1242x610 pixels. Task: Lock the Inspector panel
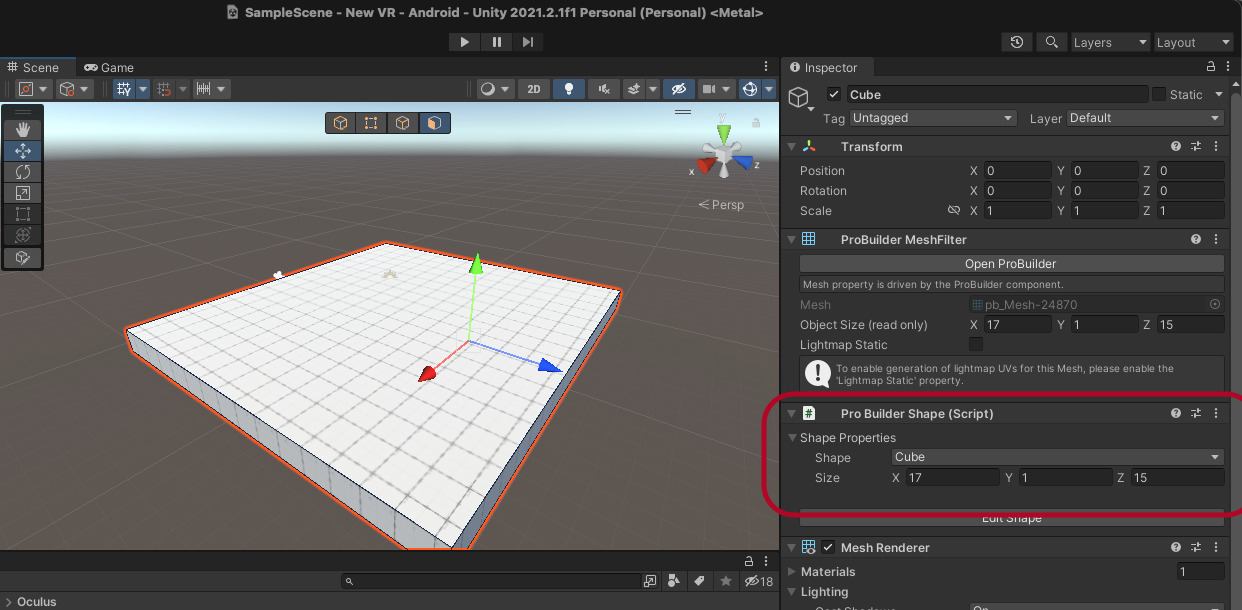coord(1211,67)
